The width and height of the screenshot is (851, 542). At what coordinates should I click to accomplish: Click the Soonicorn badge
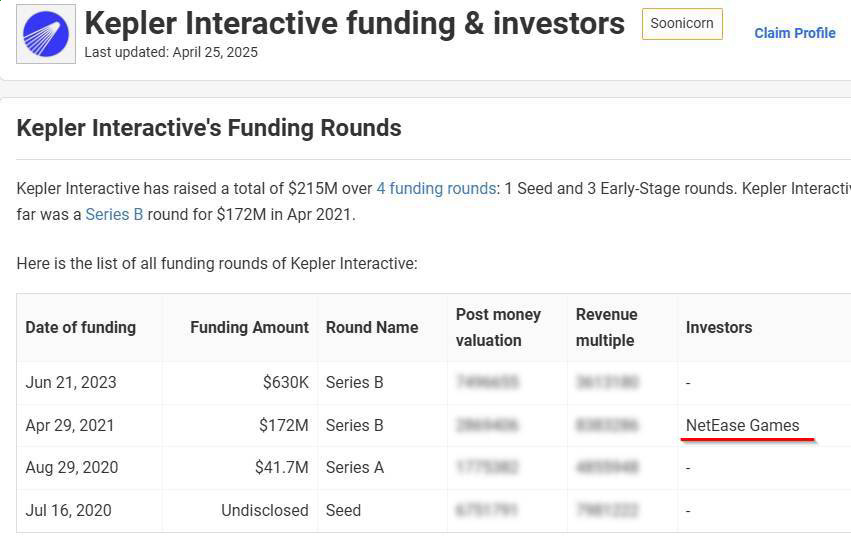tap(682, 24)
